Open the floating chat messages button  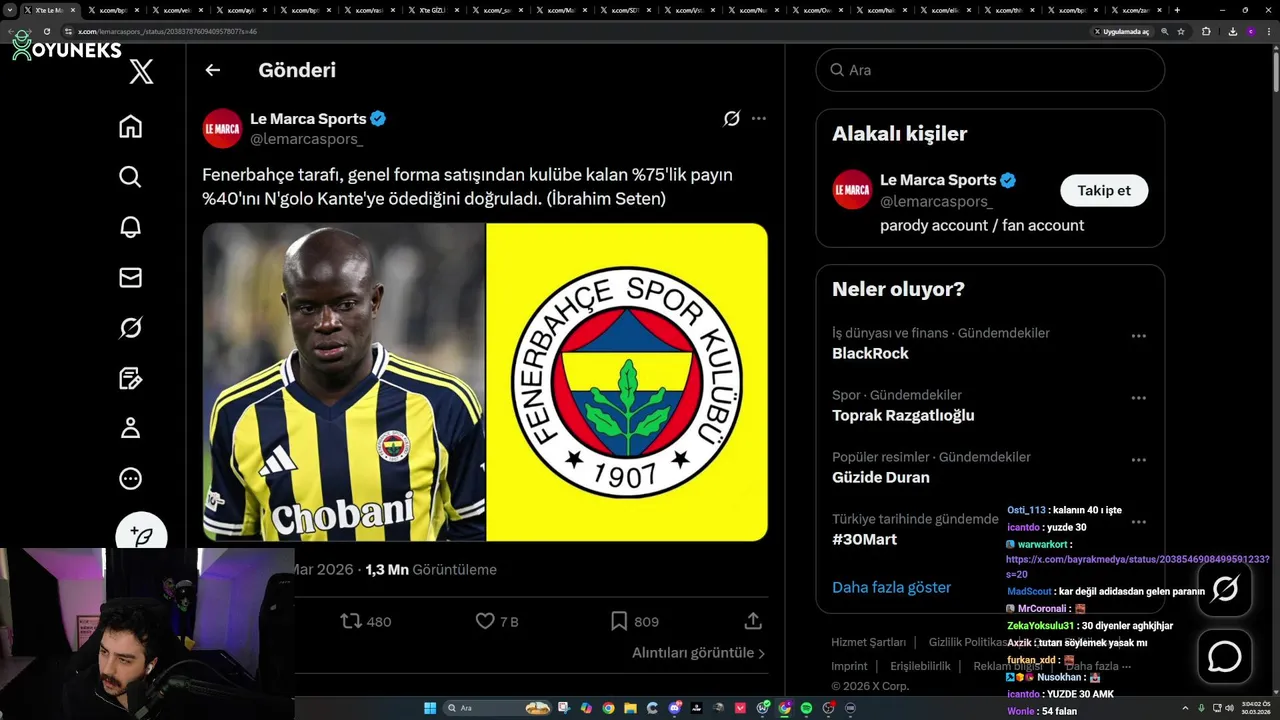coord(1225,656)
